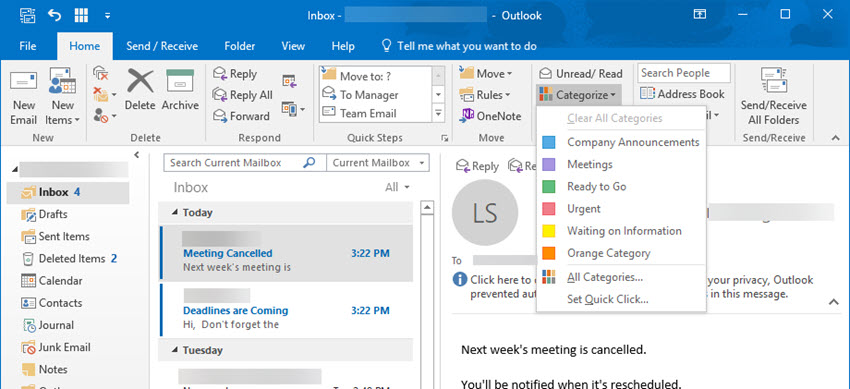Click the search magnifier in mailbox search
850x389 pixels.
coord(309,163)
